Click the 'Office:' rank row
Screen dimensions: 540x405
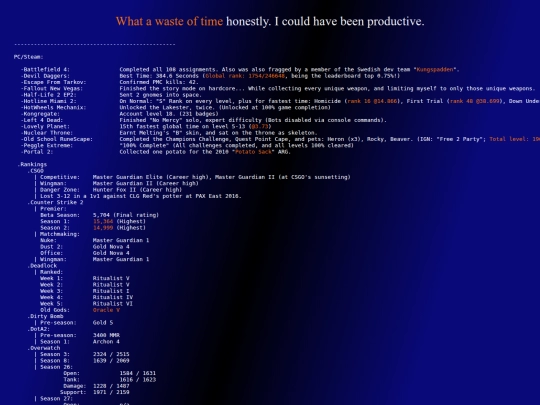coord(85,253)
